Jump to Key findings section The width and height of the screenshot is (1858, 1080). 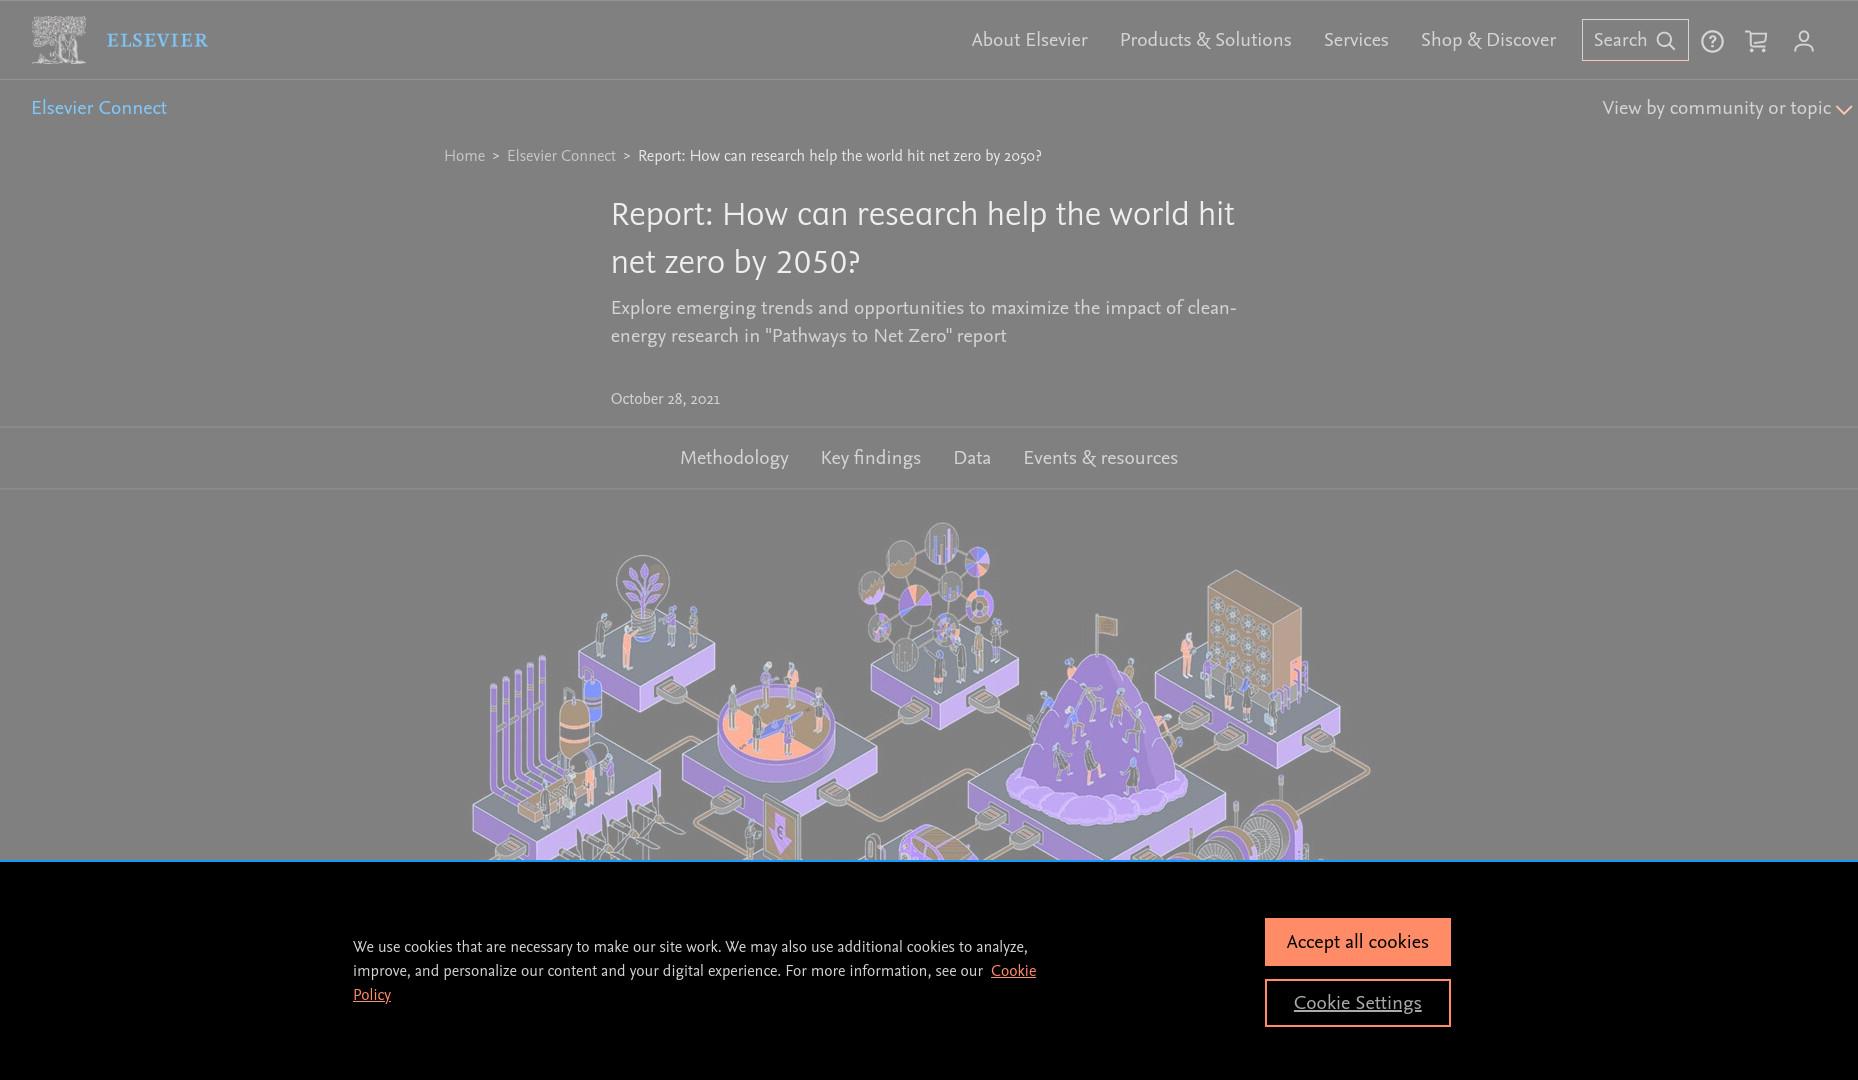pyautogui.click(x=870, y=458)
